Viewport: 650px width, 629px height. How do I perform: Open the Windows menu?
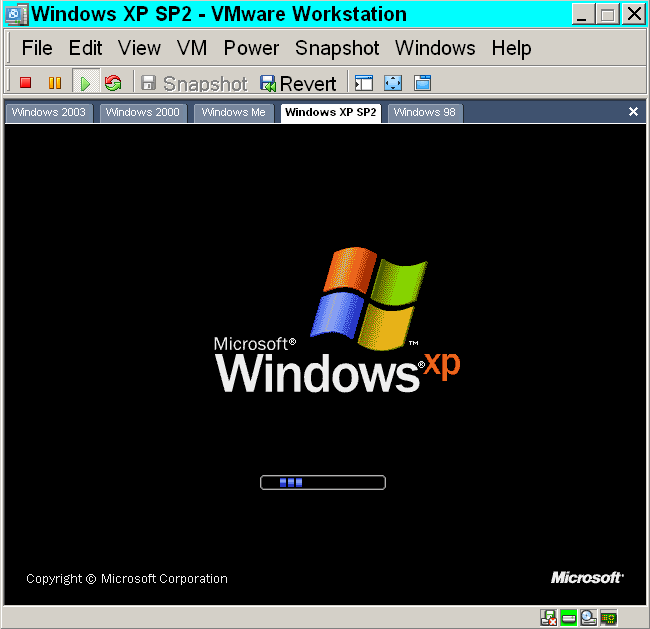pyautogui.click(x=435, y=48)
